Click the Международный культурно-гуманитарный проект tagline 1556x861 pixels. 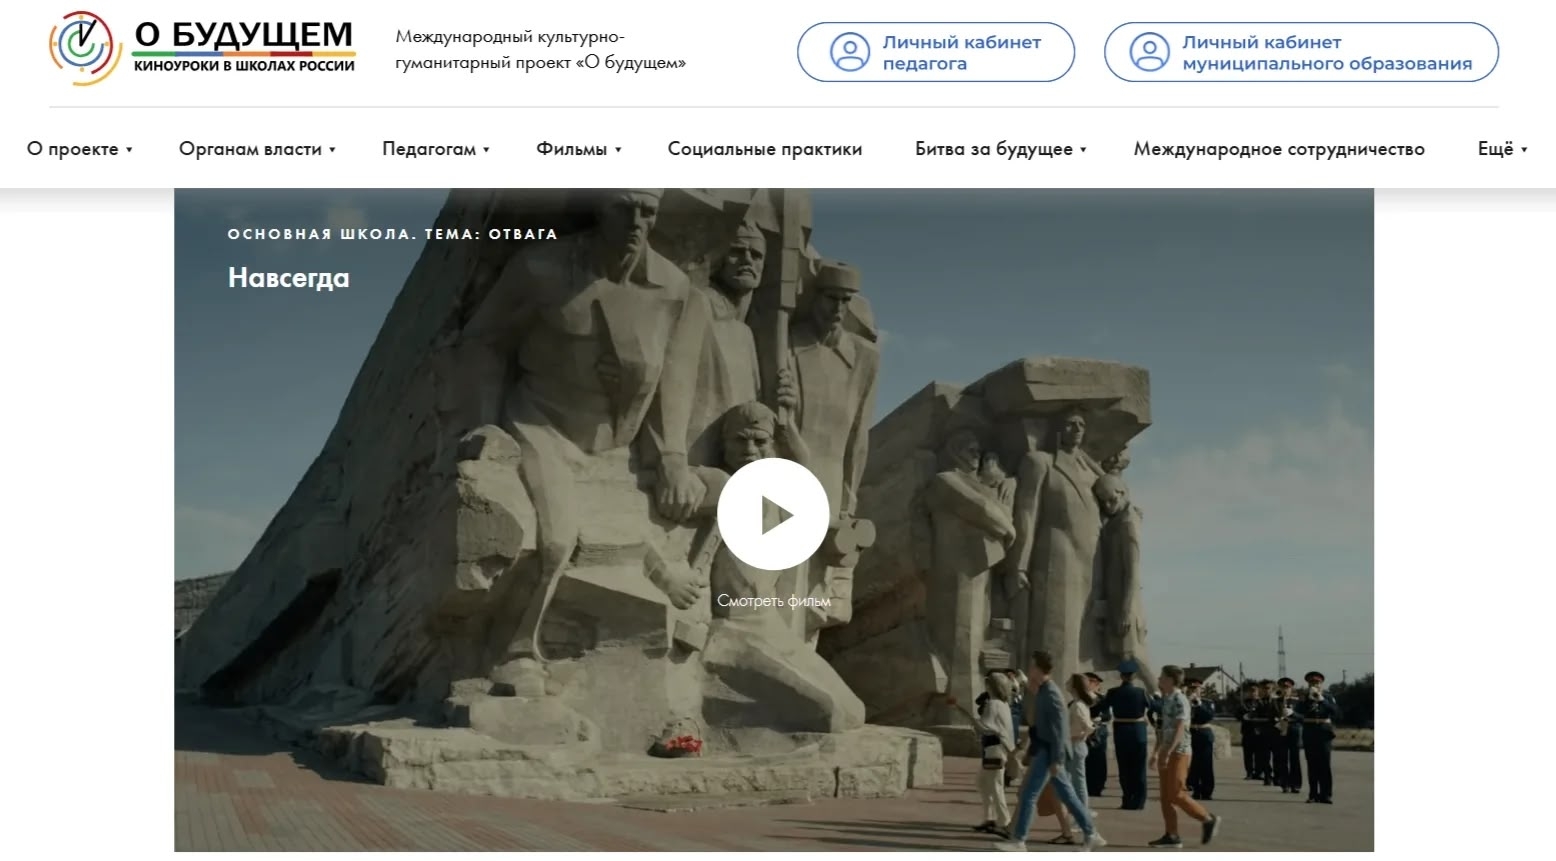(x=540, y=50)
